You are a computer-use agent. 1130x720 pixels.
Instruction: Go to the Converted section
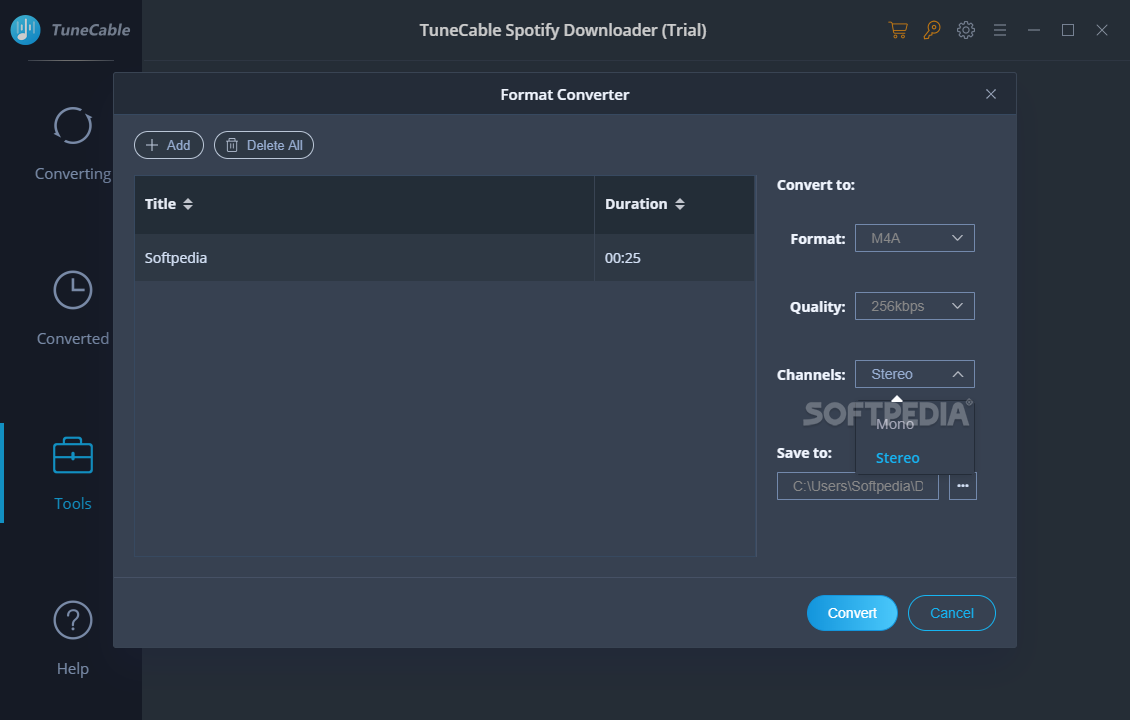[73, 308]
